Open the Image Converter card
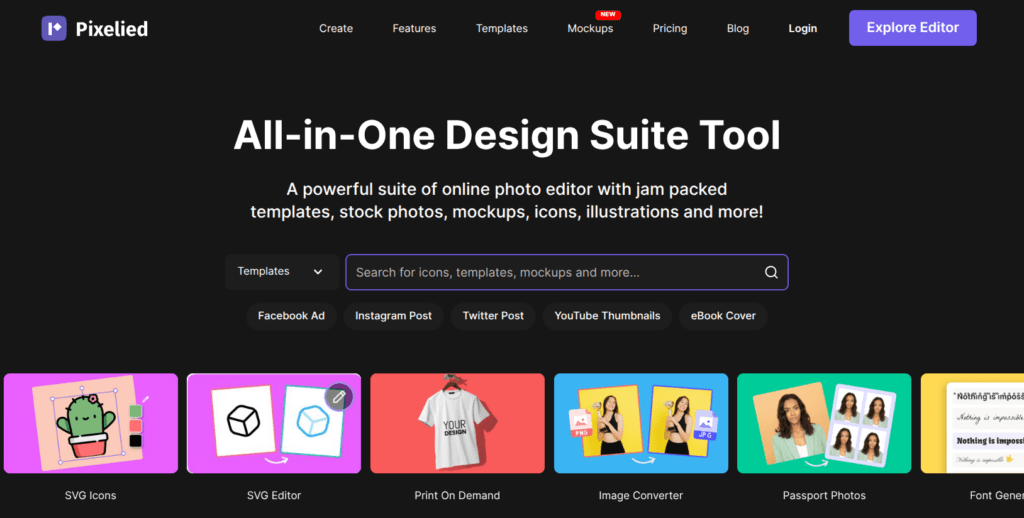This screenshot has width=1024, height=518. 640,423
